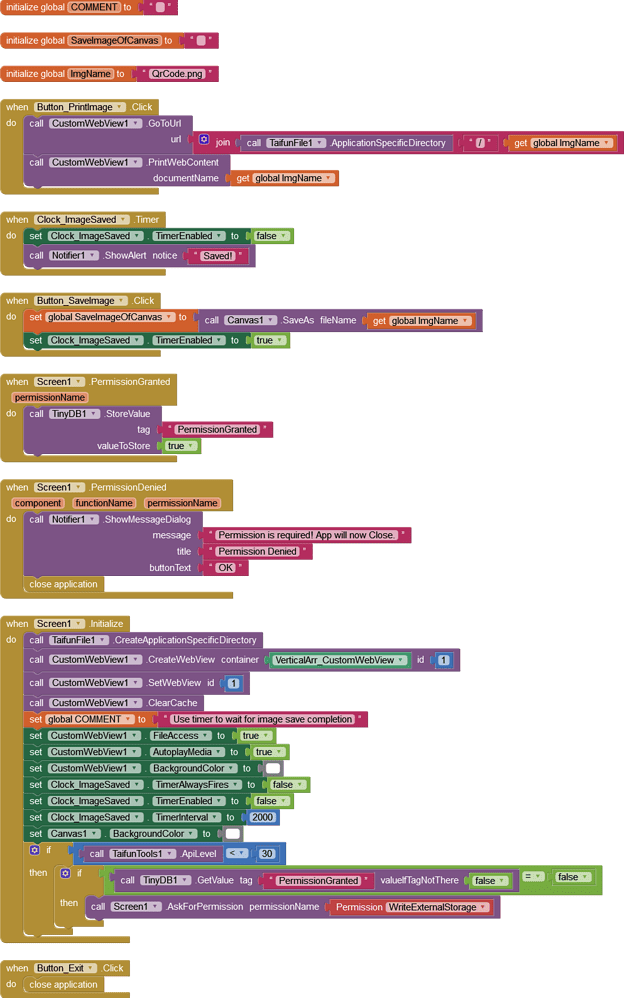Viewport: 624px width, 998px height.
Task: Open the VerticalArr_CustomWebView container dropdown
Action: [x=401, y=660]
